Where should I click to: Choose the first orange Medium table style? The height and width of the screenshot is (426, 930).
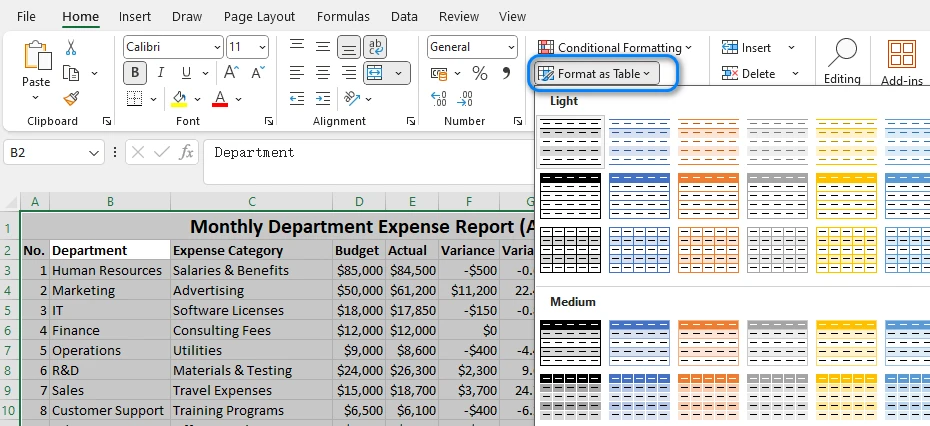coord(708,342)
